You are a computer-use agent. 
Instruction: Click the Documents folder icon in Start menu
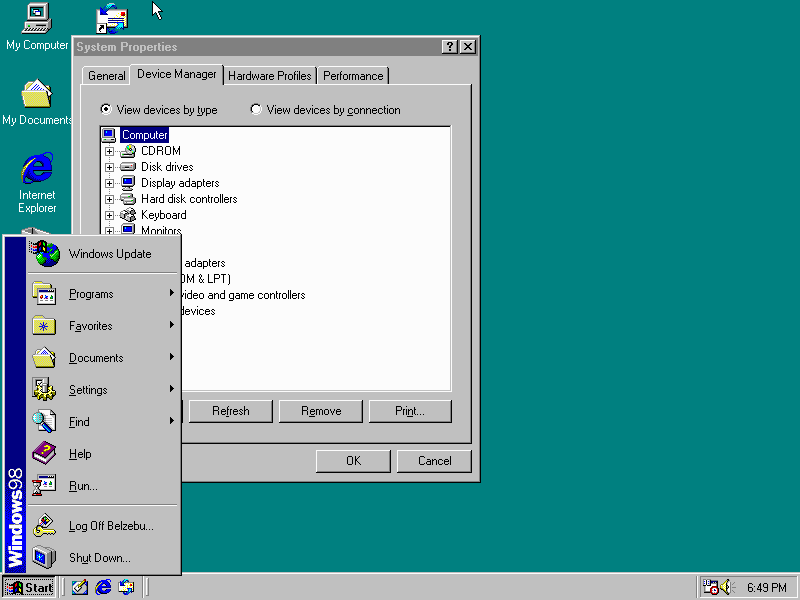pos(44,358)
